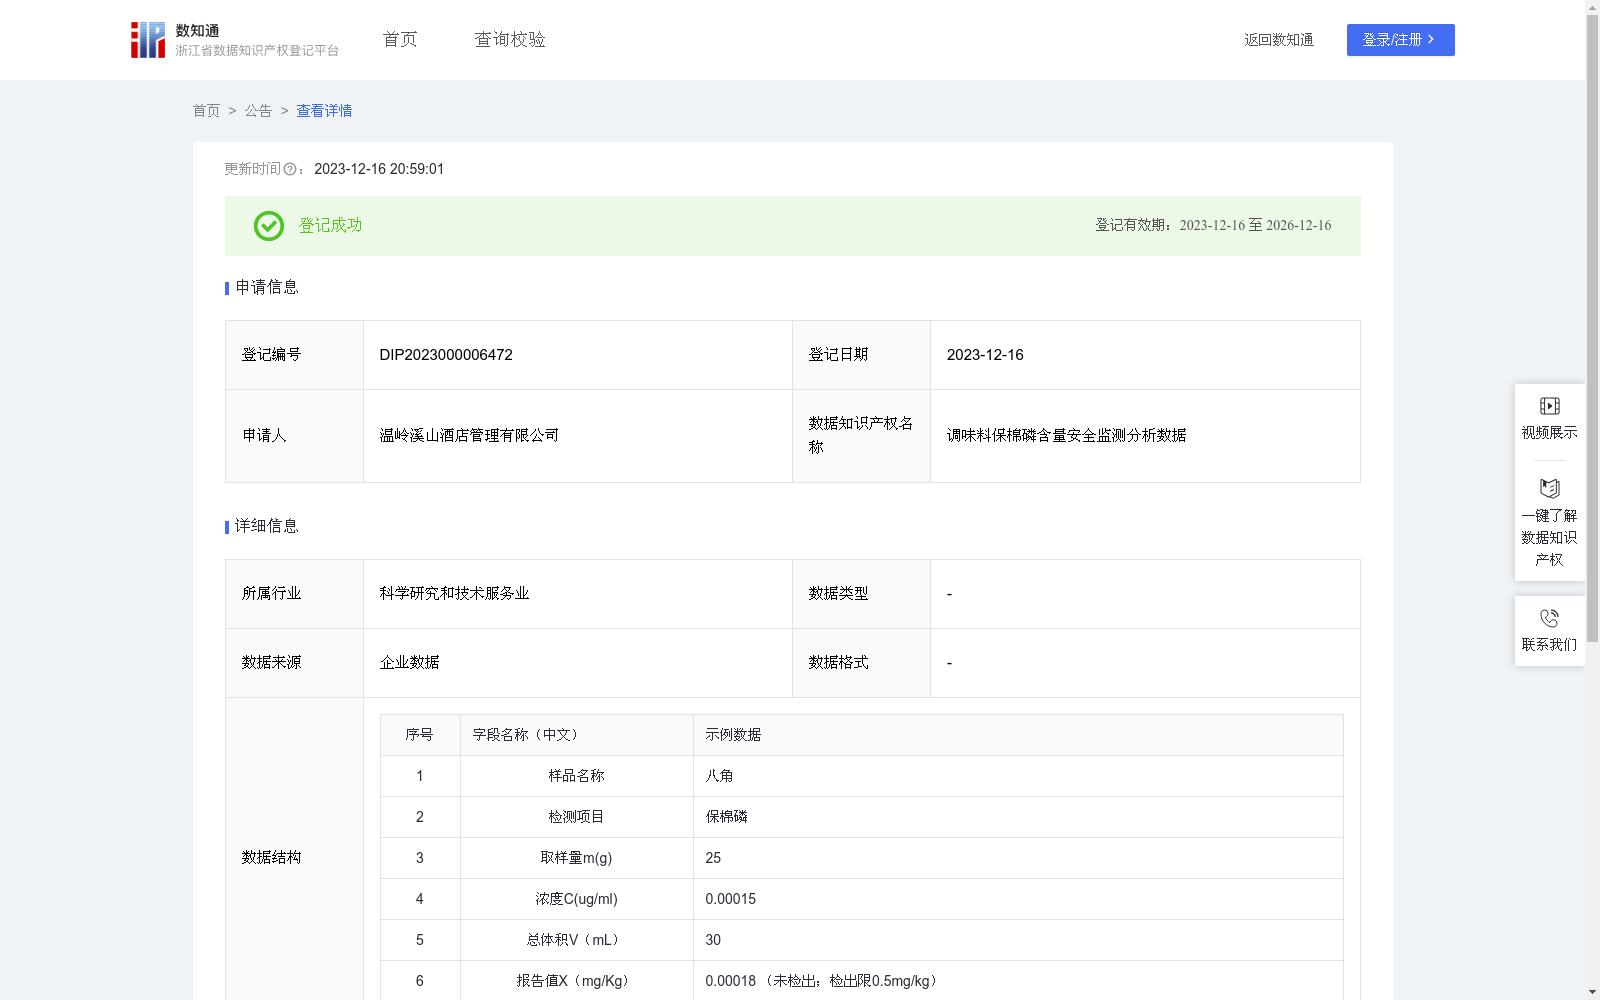Image resolution: width=1600 pixels, height=1000 pixels.
Task: Click 查看详情 in the breadcrumb
Action: [324, 111]
